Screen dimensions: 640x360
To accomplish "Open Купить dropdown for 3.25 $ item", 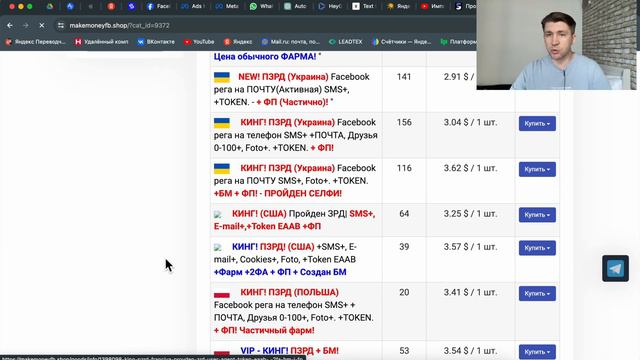I will point(537,215).
